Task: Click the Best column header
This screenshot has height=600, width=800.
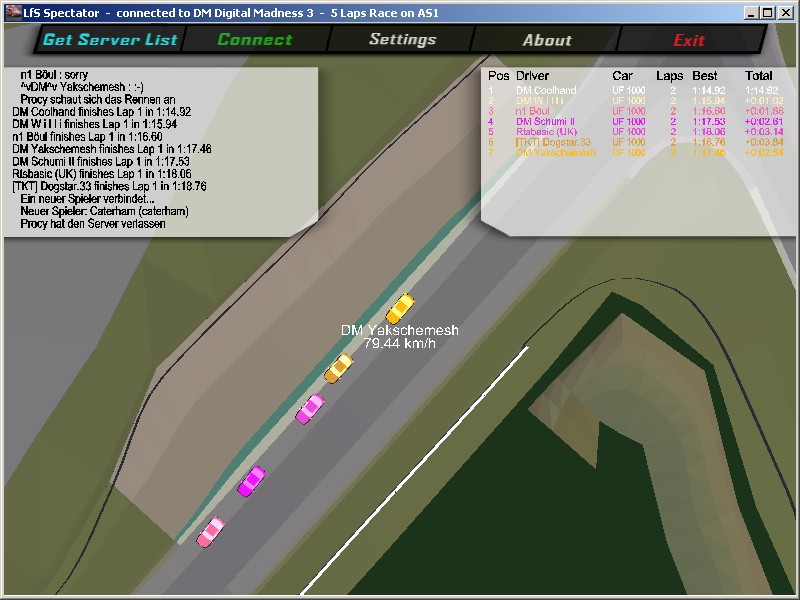Action: [x=705, y=76]
